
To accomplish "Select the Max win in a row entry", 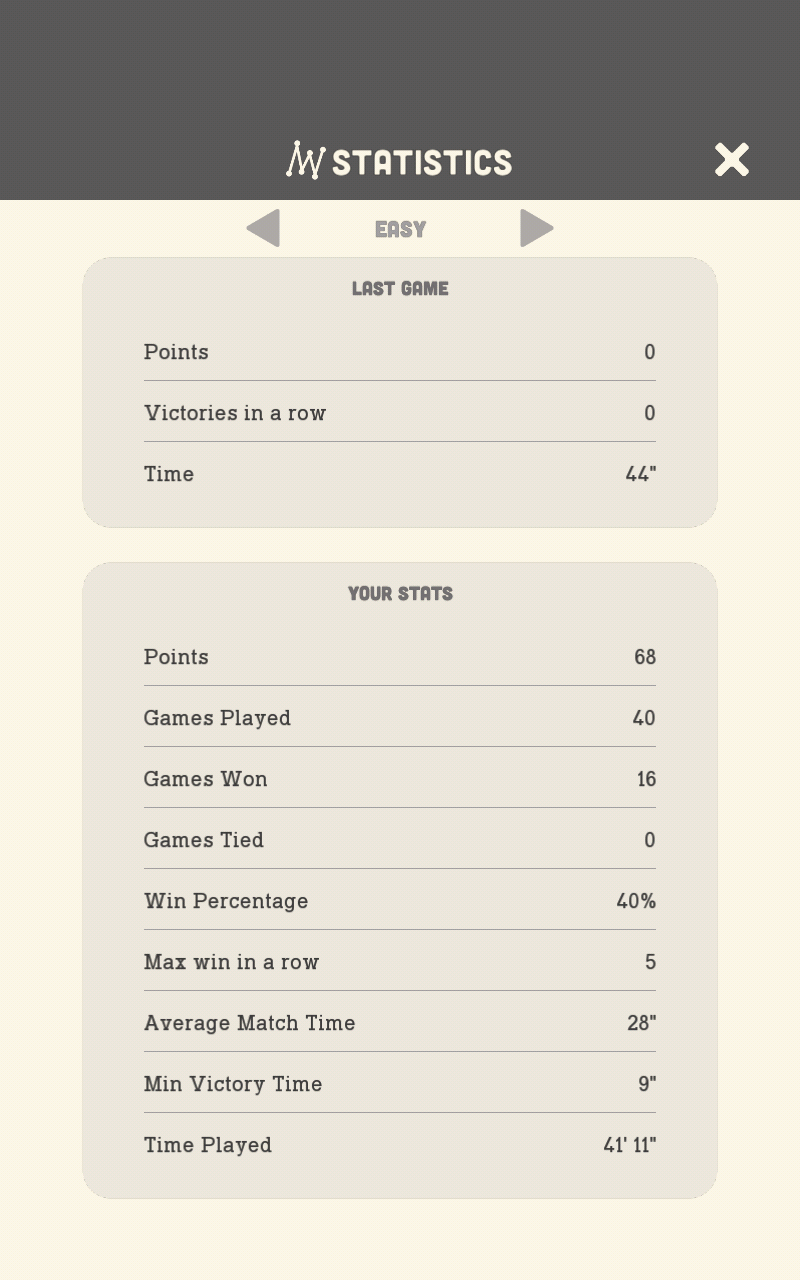I will tap(400, 962).
